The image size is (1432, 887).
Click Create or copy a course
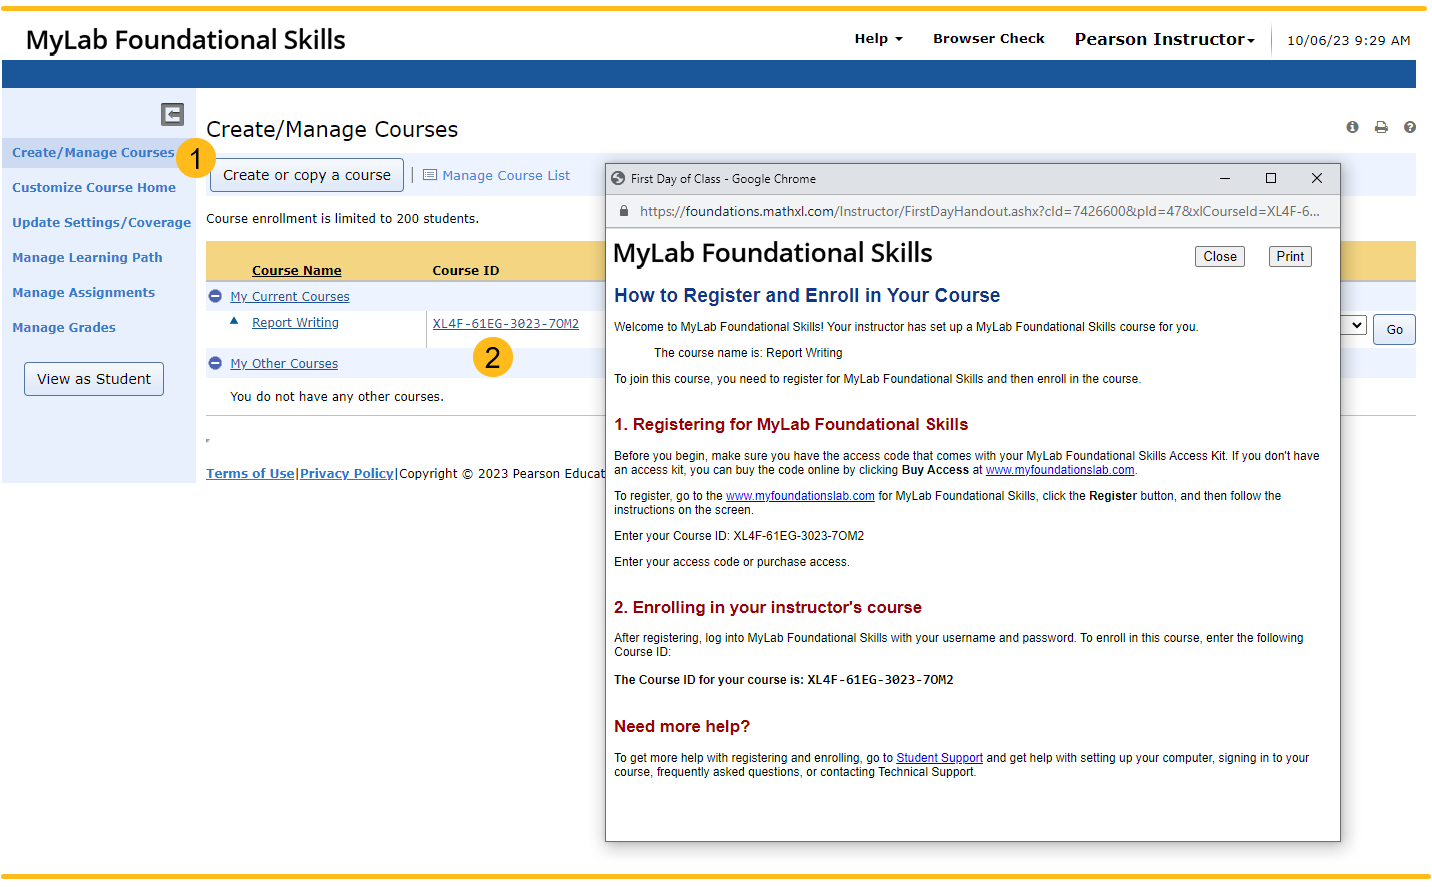[307, 175]
